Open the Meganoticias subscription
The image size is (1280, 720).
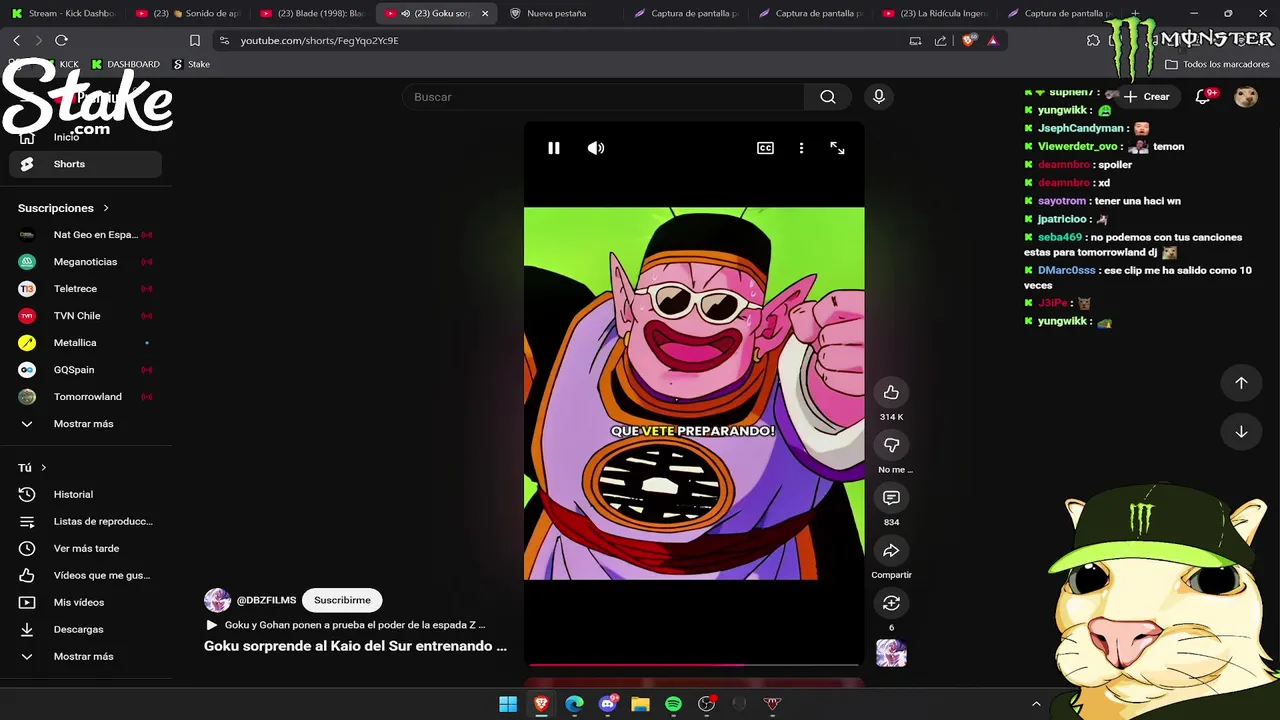point(85,262)
